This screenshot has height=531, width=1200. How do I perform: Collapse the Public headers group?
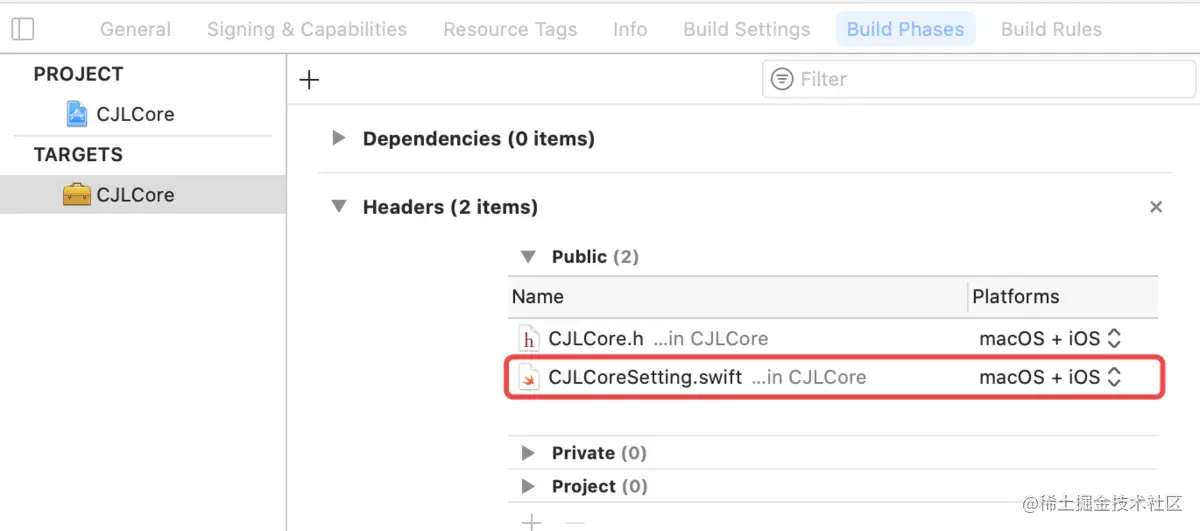528,257
